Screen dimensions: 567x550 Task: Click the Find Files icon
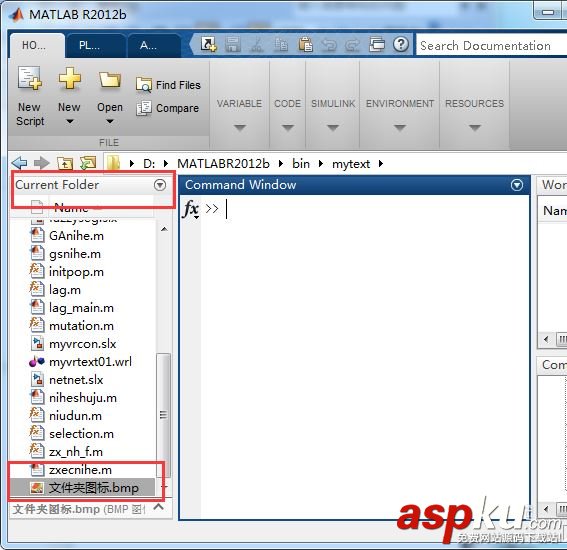144,85
